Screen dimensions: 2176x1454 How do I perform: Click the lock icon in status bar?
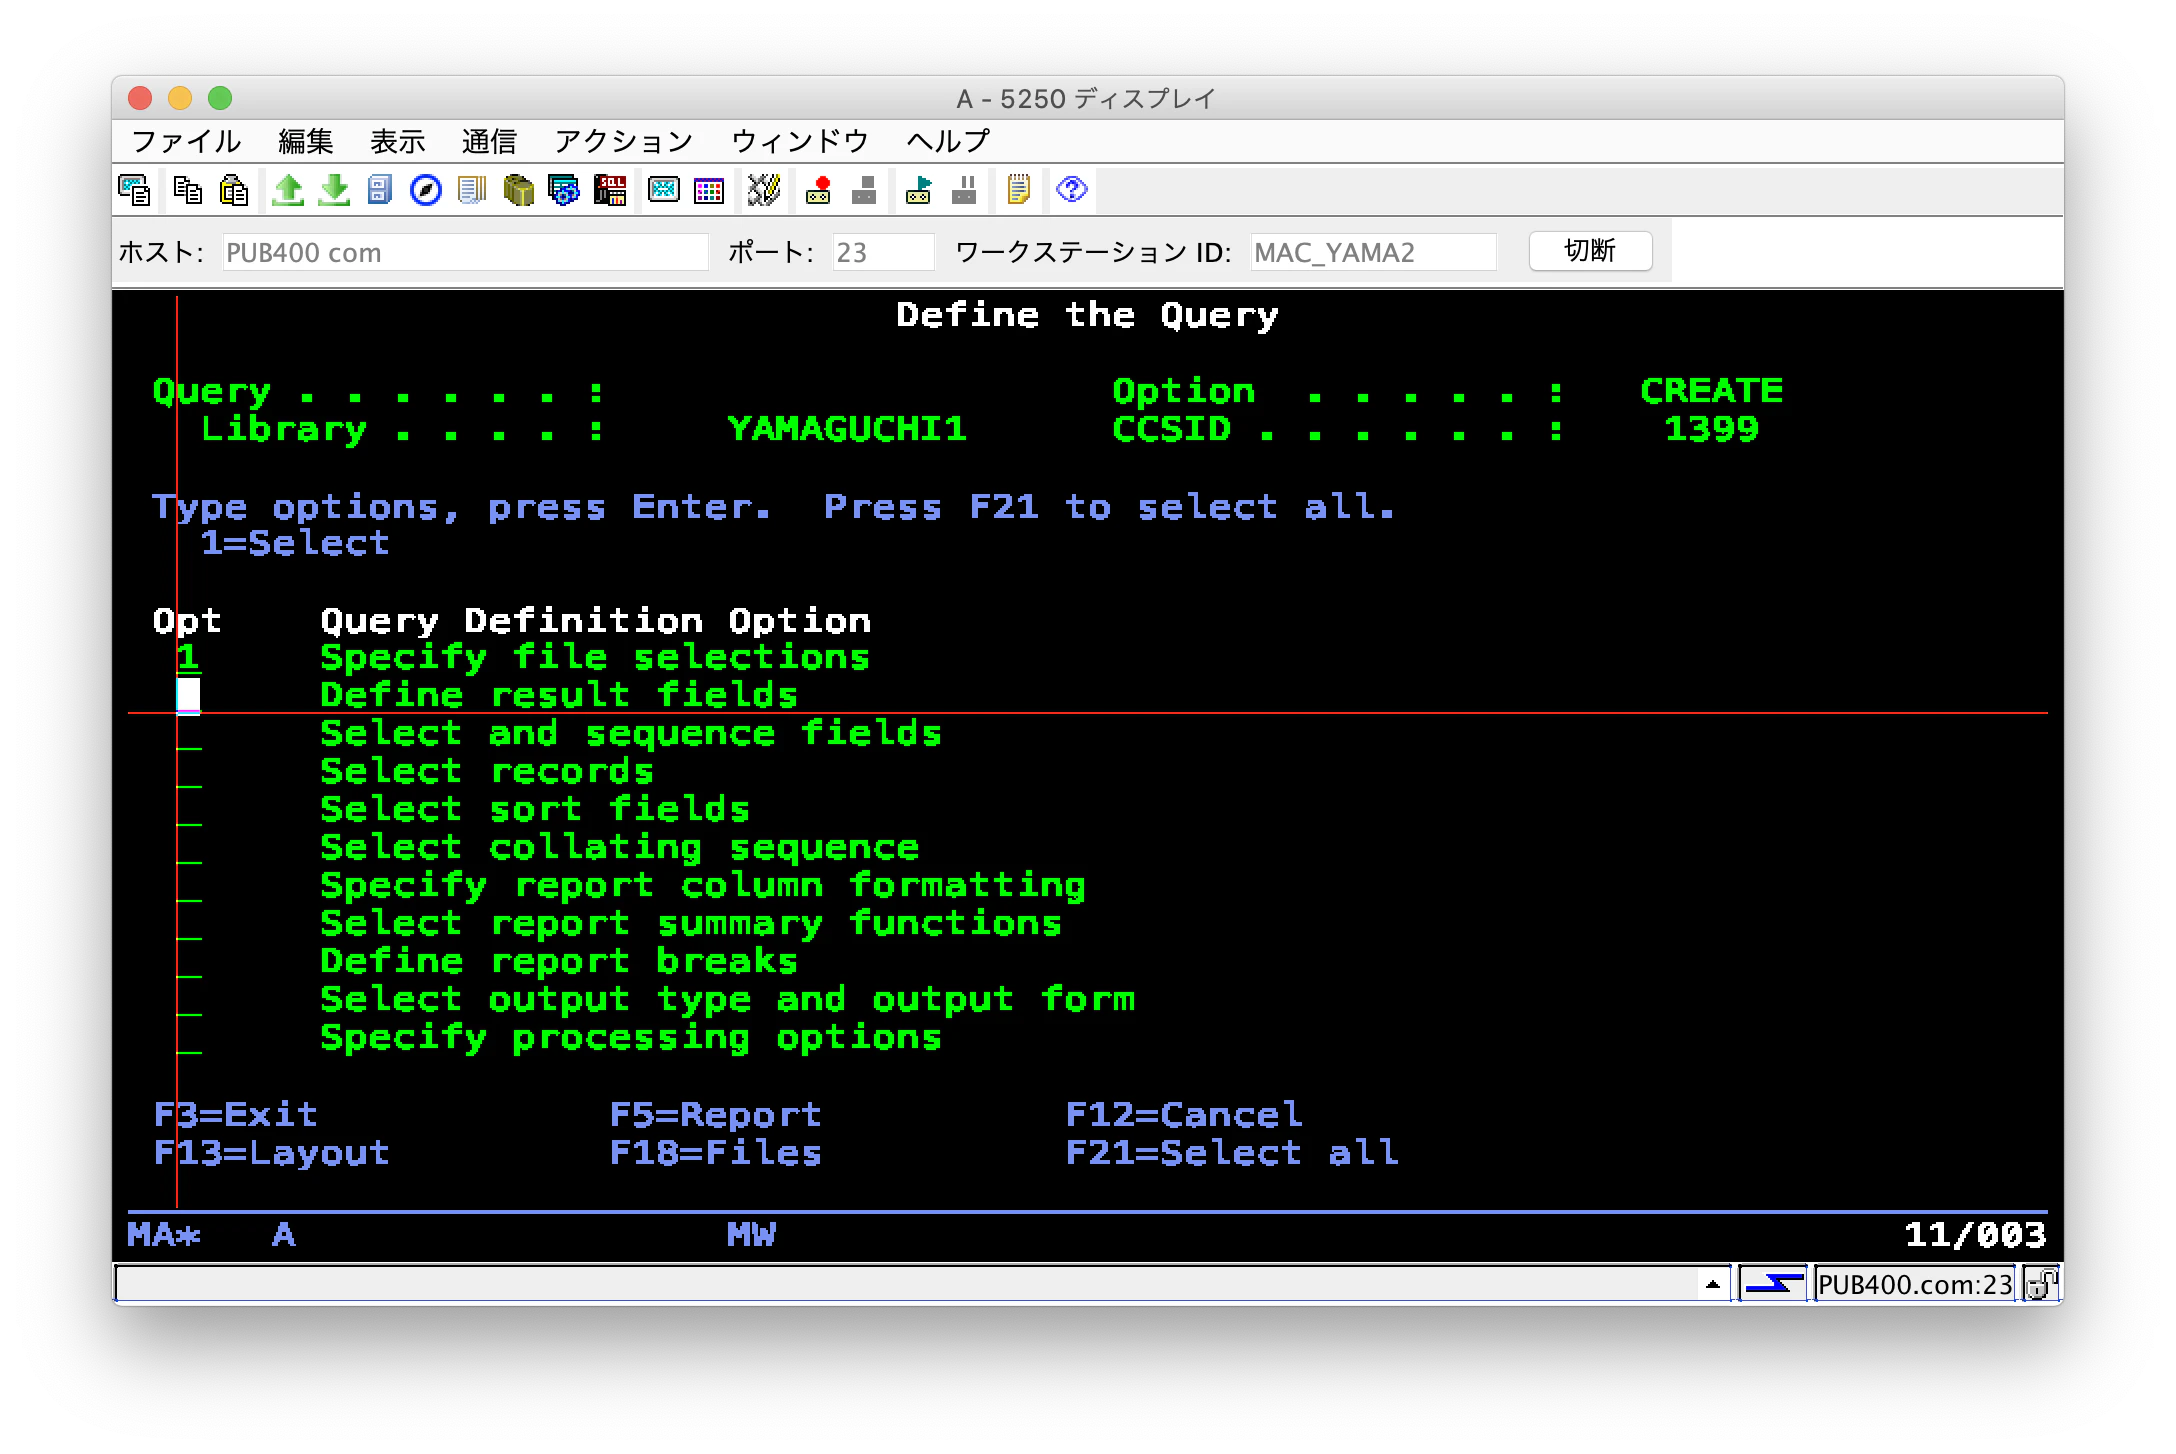[2041, 1284]
